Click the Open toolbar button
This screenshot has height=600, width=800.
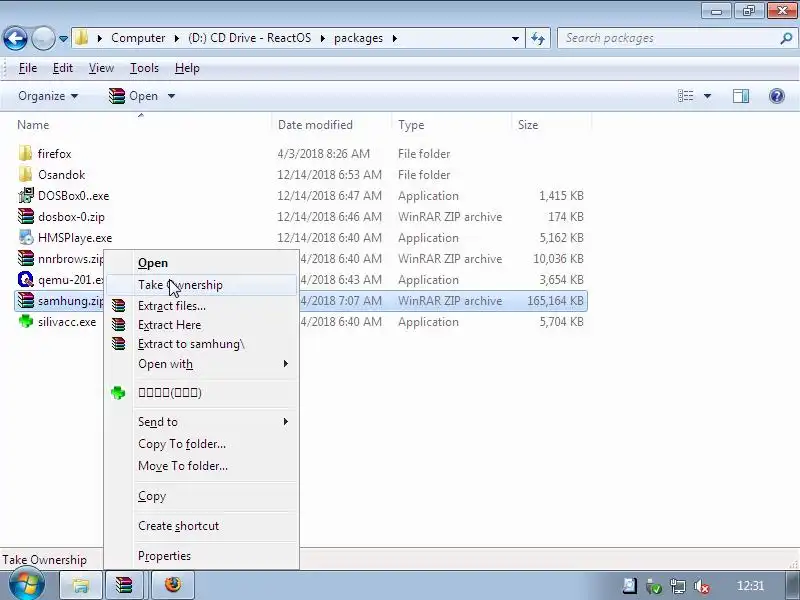coord(134,96)
